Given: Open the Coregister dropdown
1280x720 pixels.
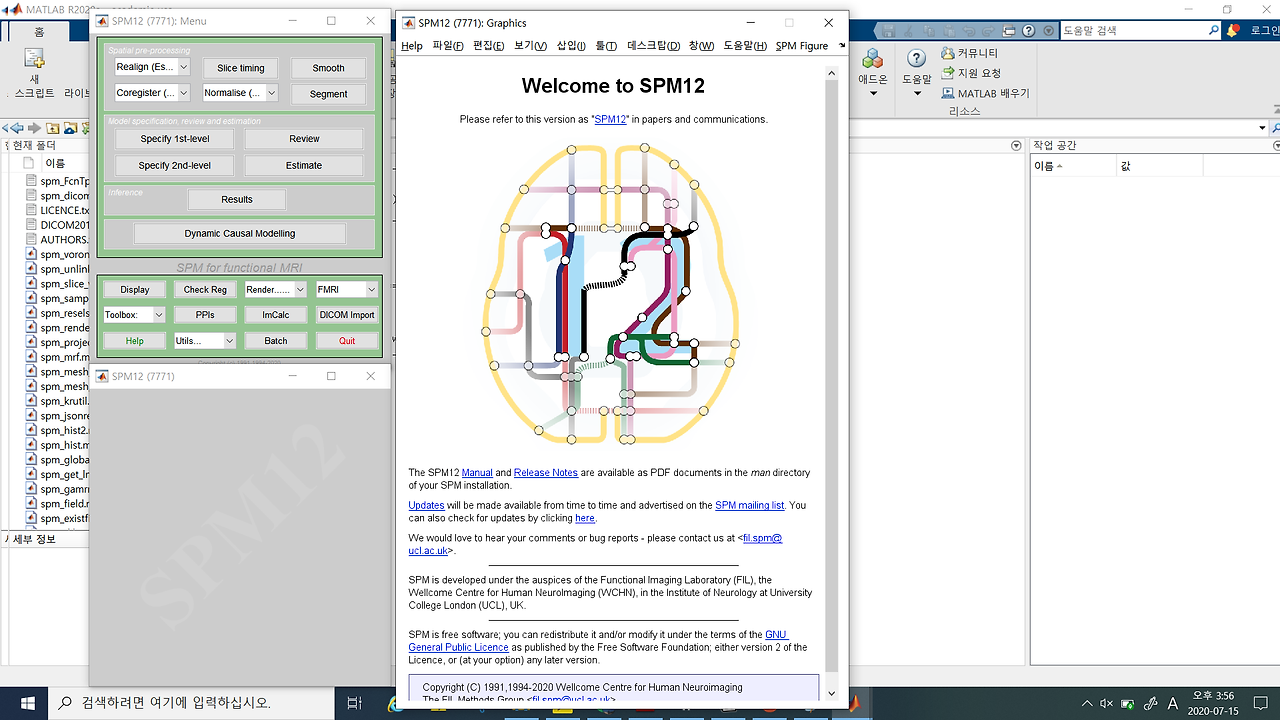Looking at the screenshot, I should point(152,92).
